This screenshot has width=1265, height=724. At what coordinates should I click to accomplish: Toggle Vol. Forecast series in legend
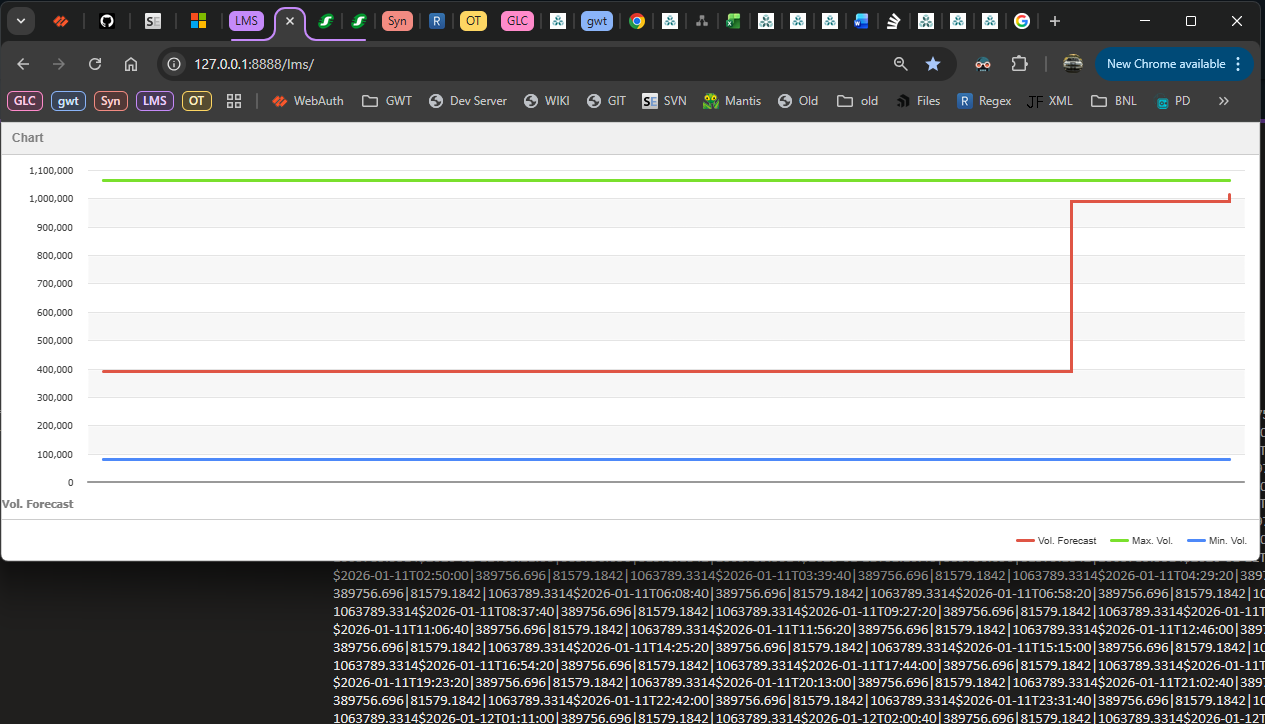pyautogui.click(x=1056, y=541)
